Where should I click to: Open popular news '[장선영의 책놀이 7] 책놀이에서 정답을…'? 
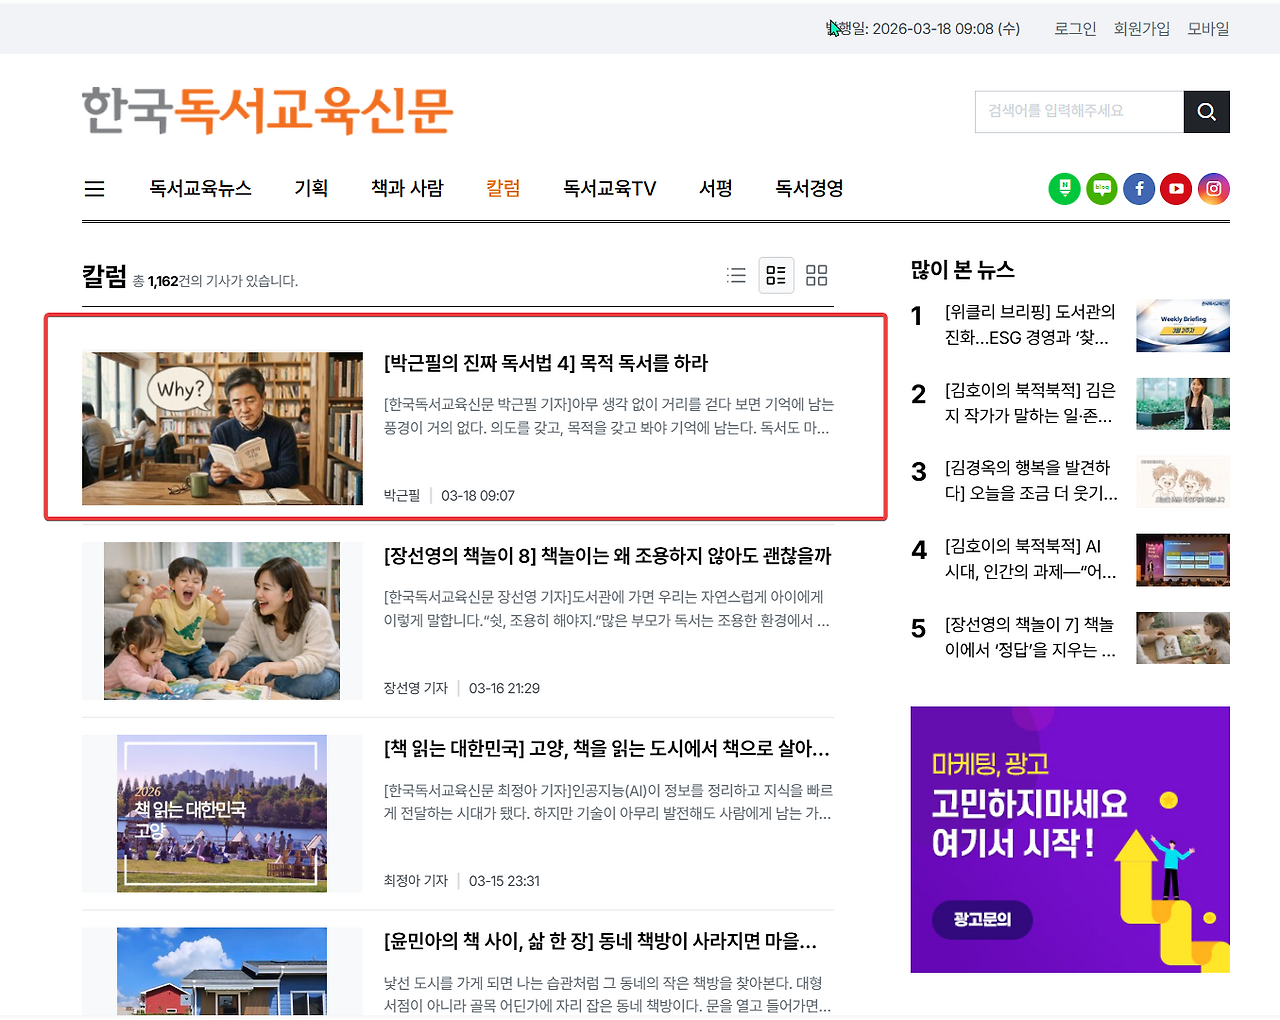pyautogui.click(x=1030, y=637)
